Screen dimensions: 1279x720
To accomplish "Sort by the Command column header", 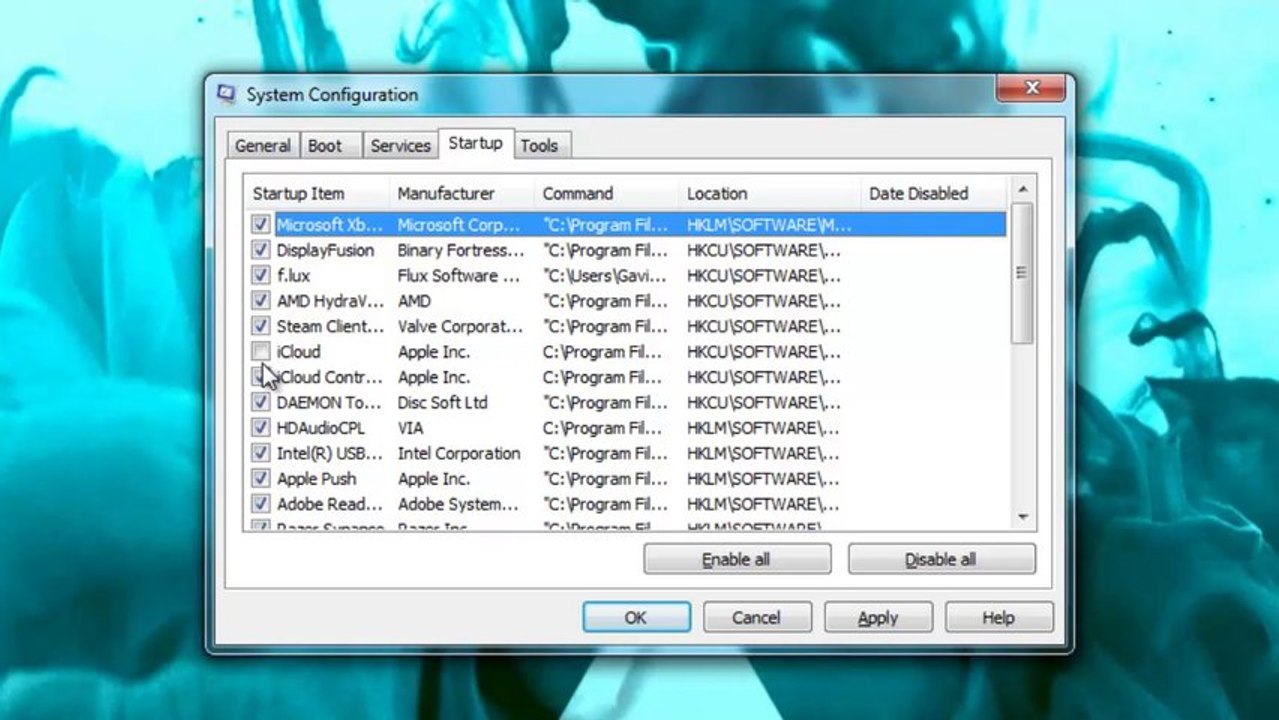I will point(607,194).
